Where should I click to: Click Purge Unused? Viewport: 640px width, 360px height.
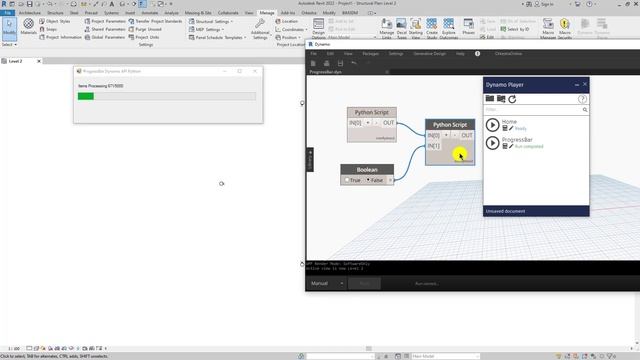tap(145, 29)
